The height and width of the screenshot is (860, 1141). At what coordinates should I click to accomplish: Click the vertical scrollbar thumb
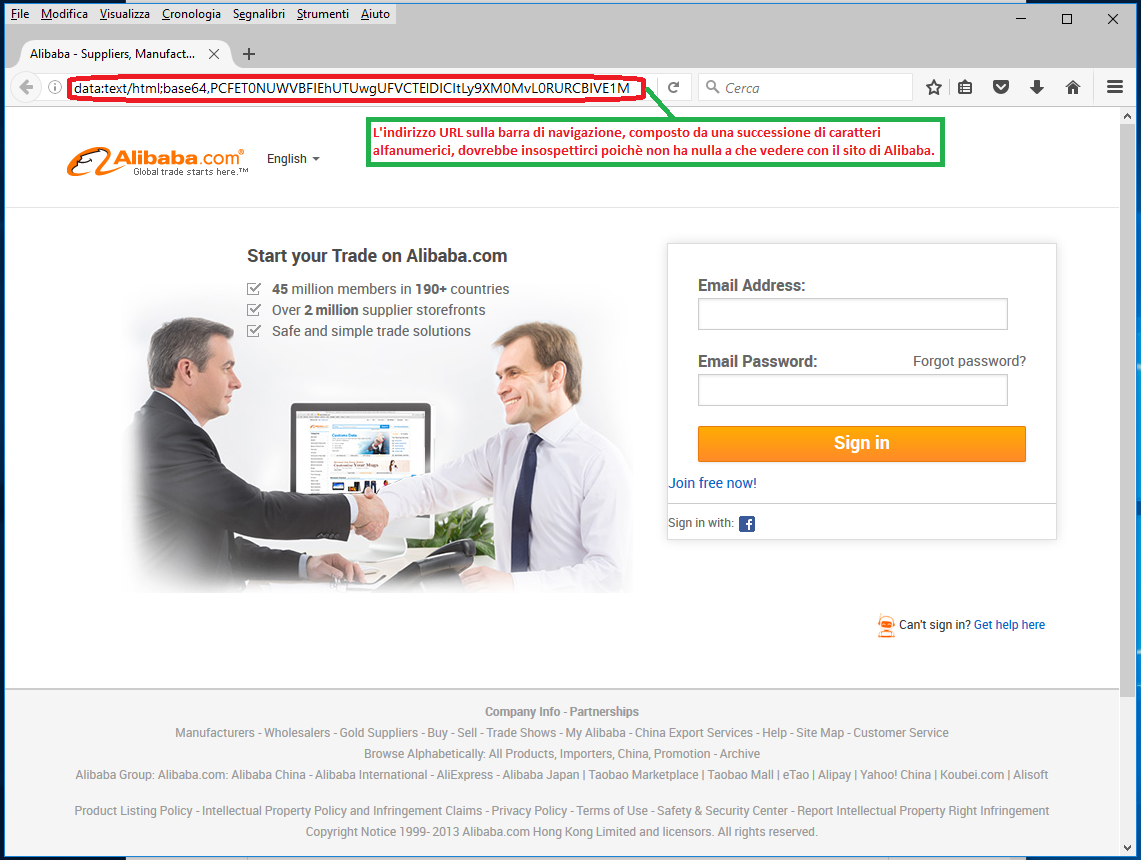pos(1127,411)
